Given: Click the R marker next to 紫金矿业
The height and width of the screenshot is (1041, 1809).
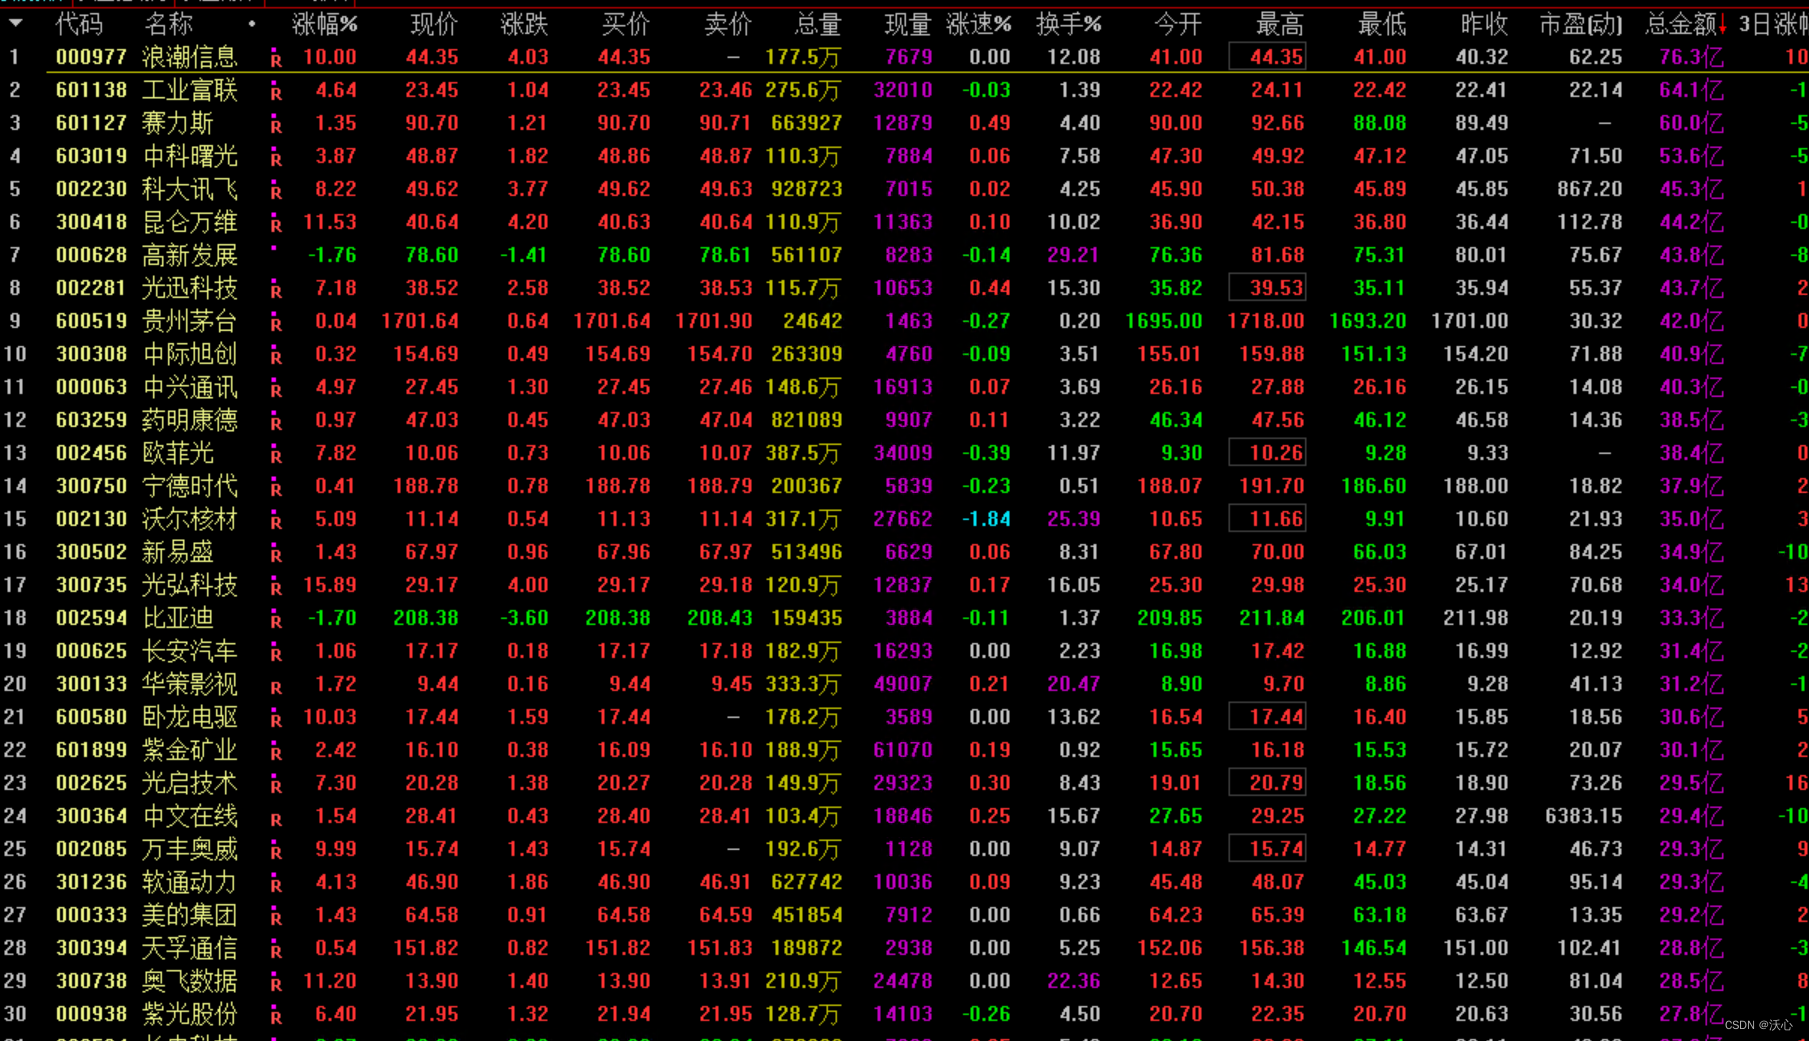Looking at the screenshot, I should click(276, 753).
